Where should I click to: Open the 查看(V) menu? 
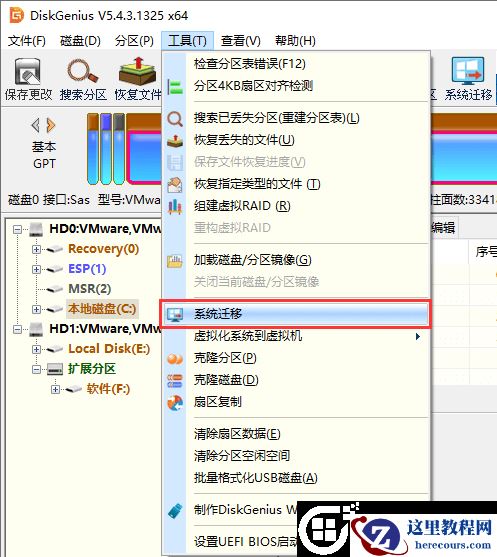[x=241, y=41]
